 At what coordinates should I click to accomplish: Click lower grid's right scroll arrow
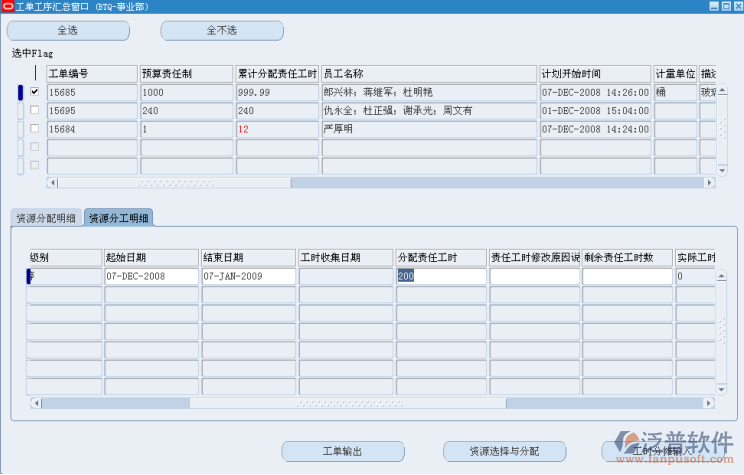click(x=710, y=403)
